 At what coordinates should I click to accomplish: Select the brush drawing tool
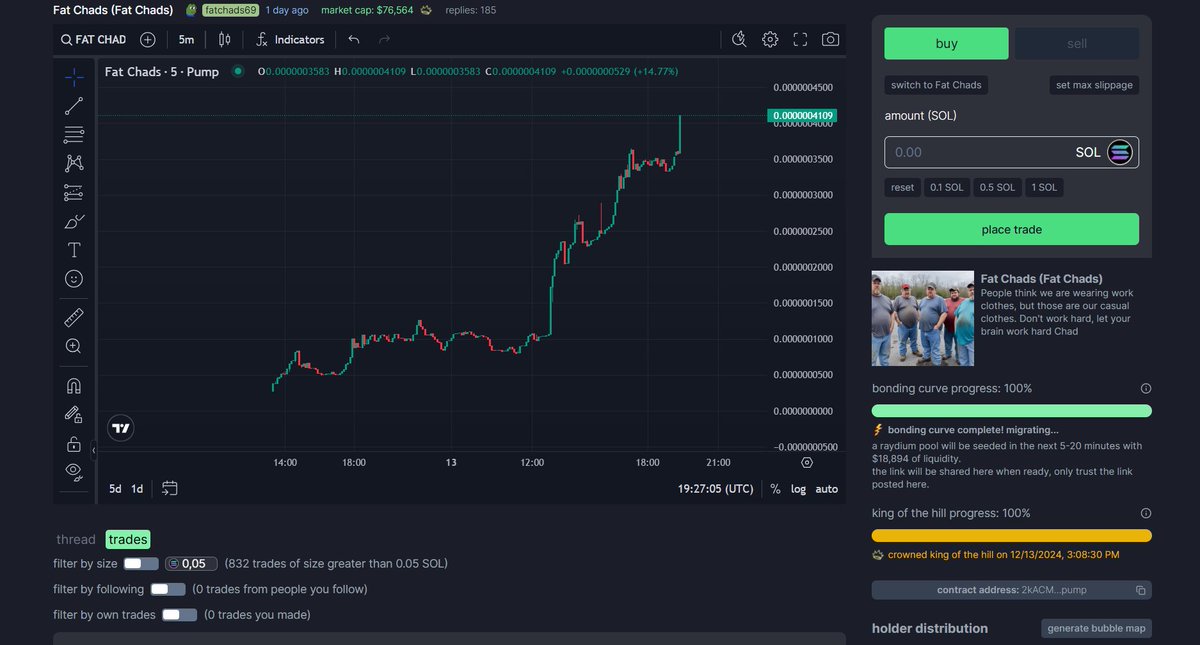74,221
